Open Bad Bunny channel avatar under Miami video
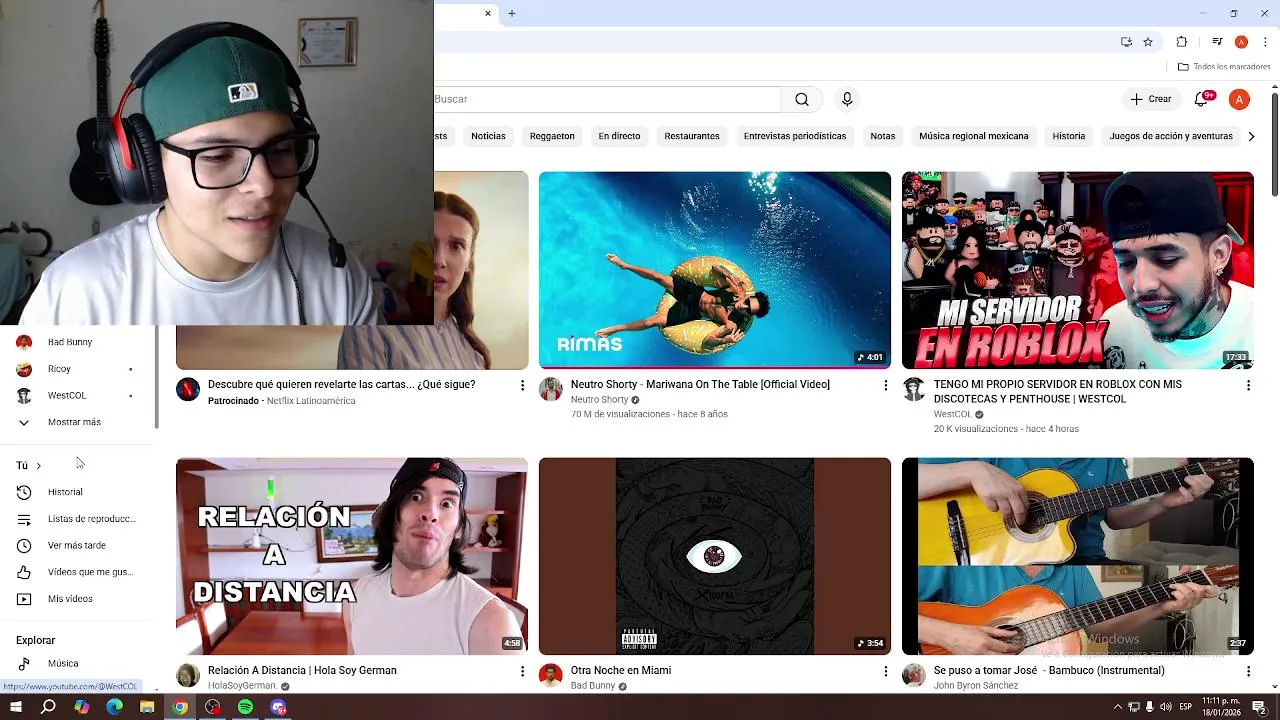The height and width of the screenshot is (720, 1280). pyautogui.click(x=551, y=676)
